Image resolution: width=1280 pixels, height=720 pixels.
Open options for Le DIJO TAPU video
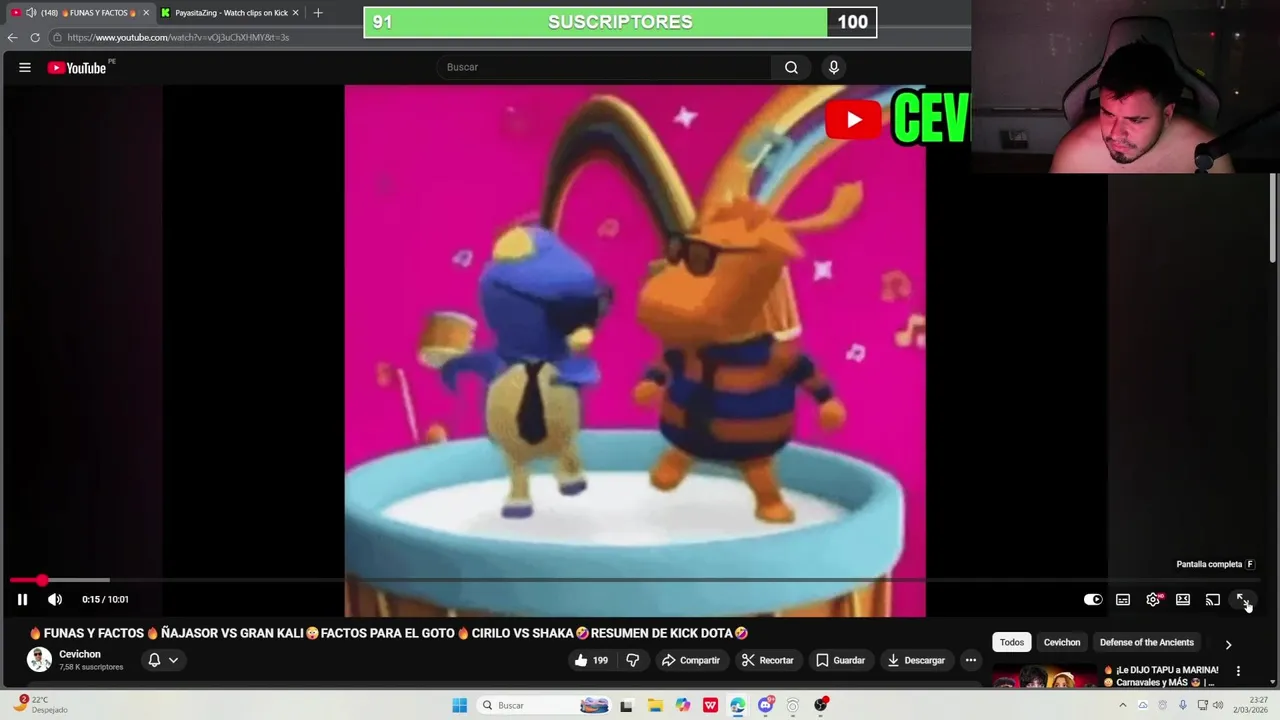(1238, 671)
